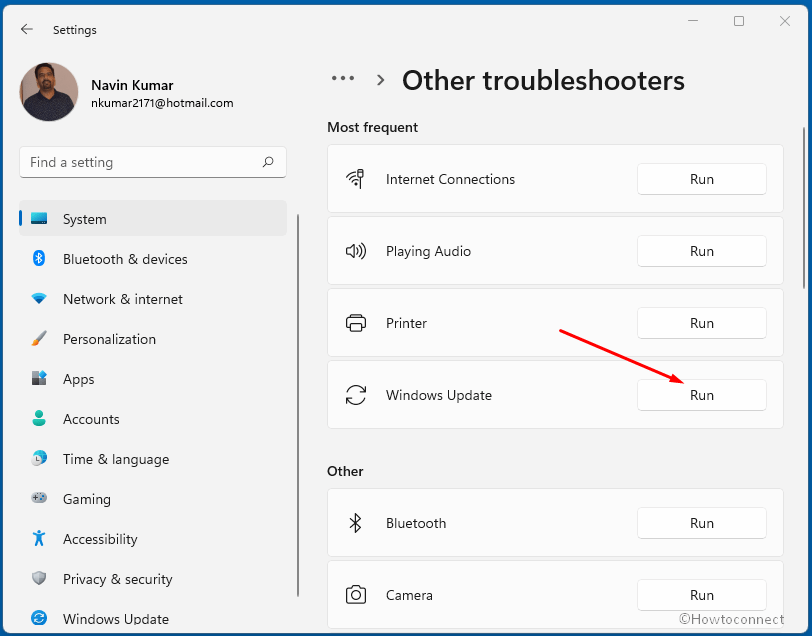
Task: Click the Windows Update troubleshooter refresh icon
Action: [356, 395]
